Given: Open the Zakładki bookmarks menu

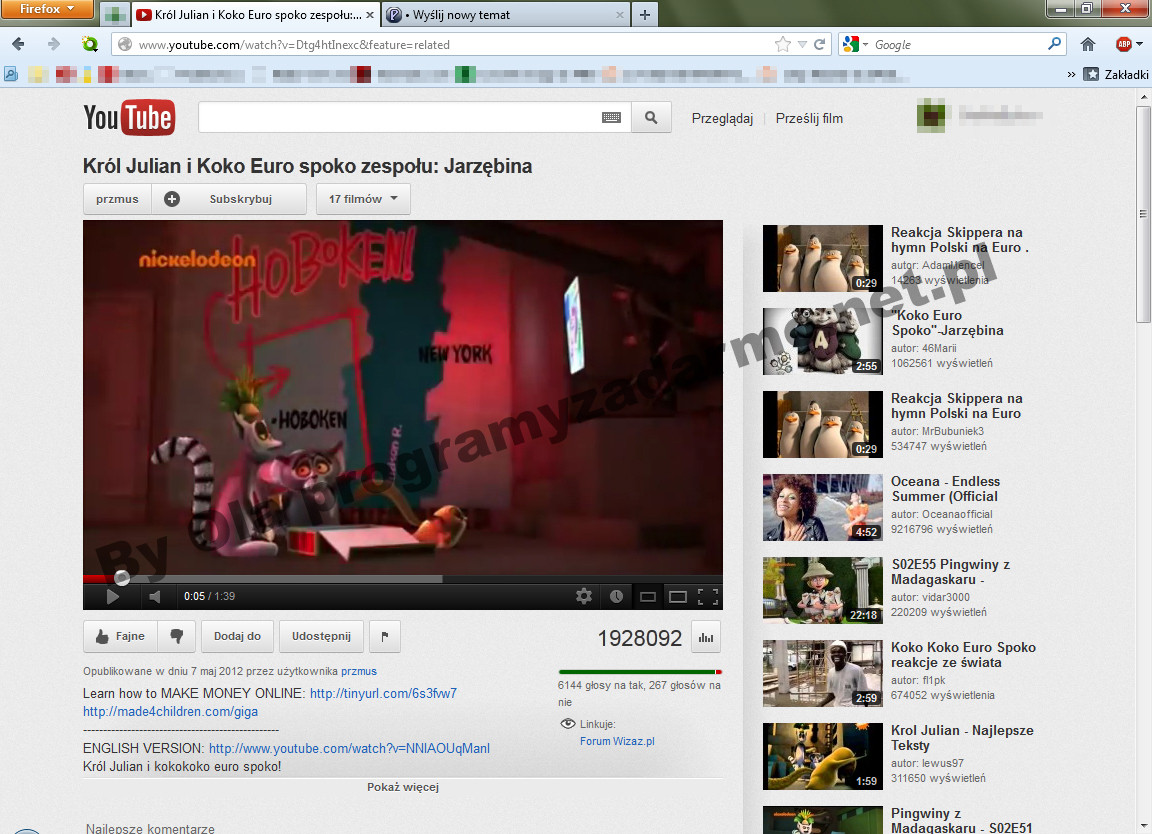Looking at the screenshot, I should coord(1117,74).
